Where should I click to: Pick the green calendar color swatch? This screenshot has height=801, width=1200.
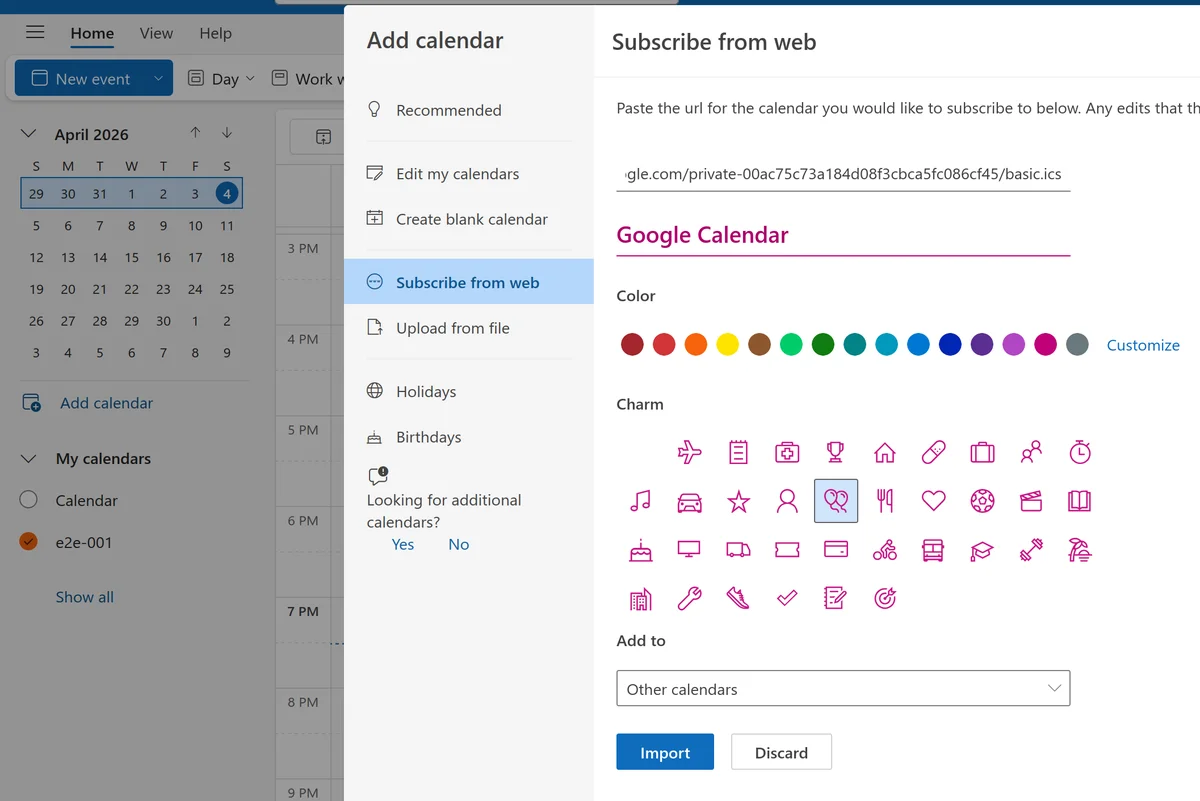(x=822, y=343)
